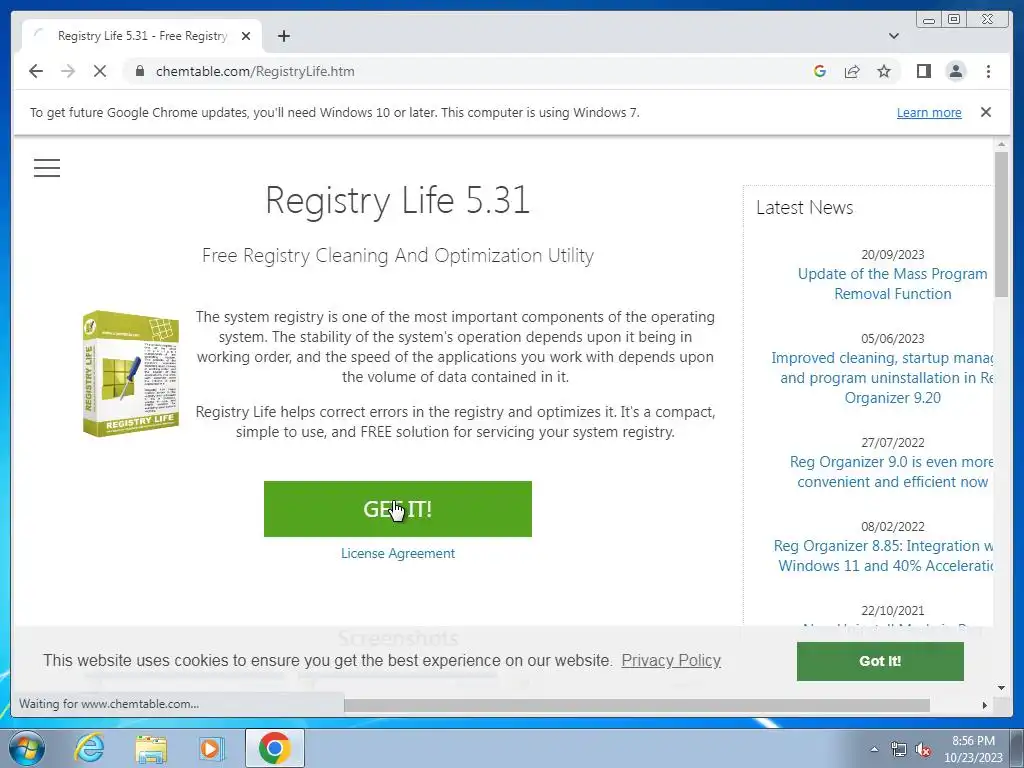Open Improved cleaning, startup news item

coord(882,377)
